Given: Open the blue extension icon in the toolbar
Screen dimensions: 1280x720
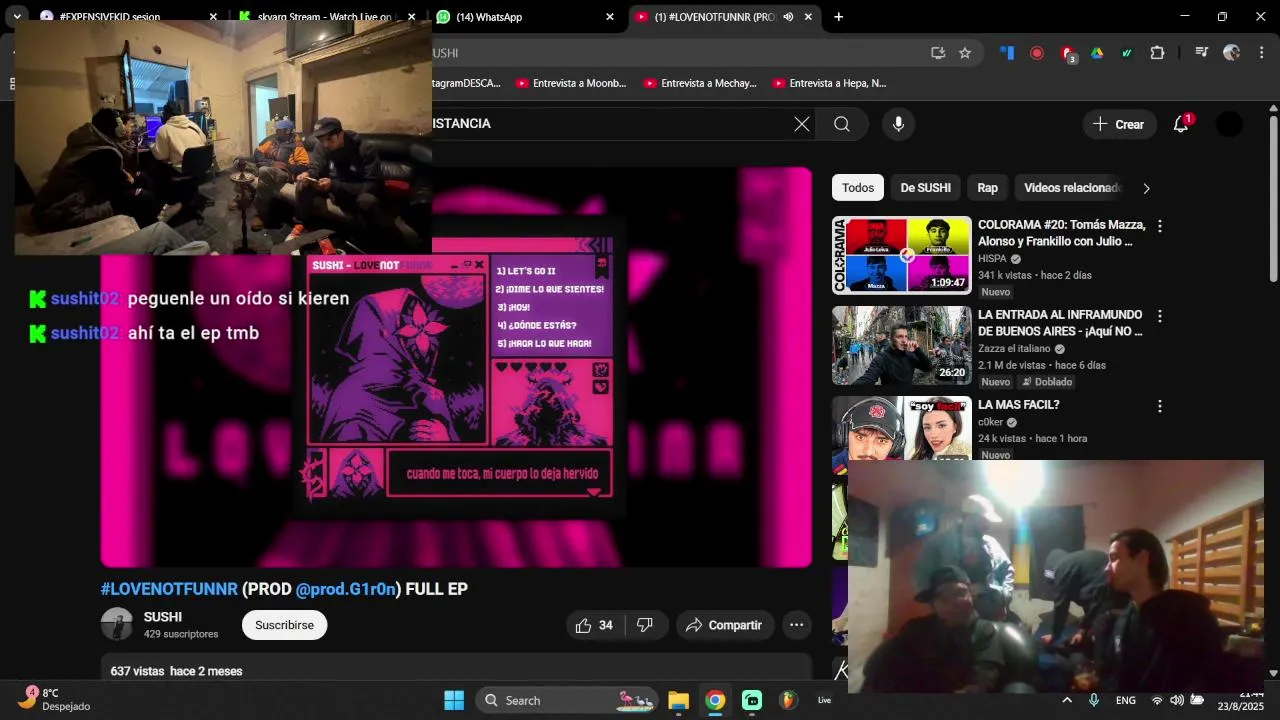Looking at the screenshot, I should point(1007,53).
